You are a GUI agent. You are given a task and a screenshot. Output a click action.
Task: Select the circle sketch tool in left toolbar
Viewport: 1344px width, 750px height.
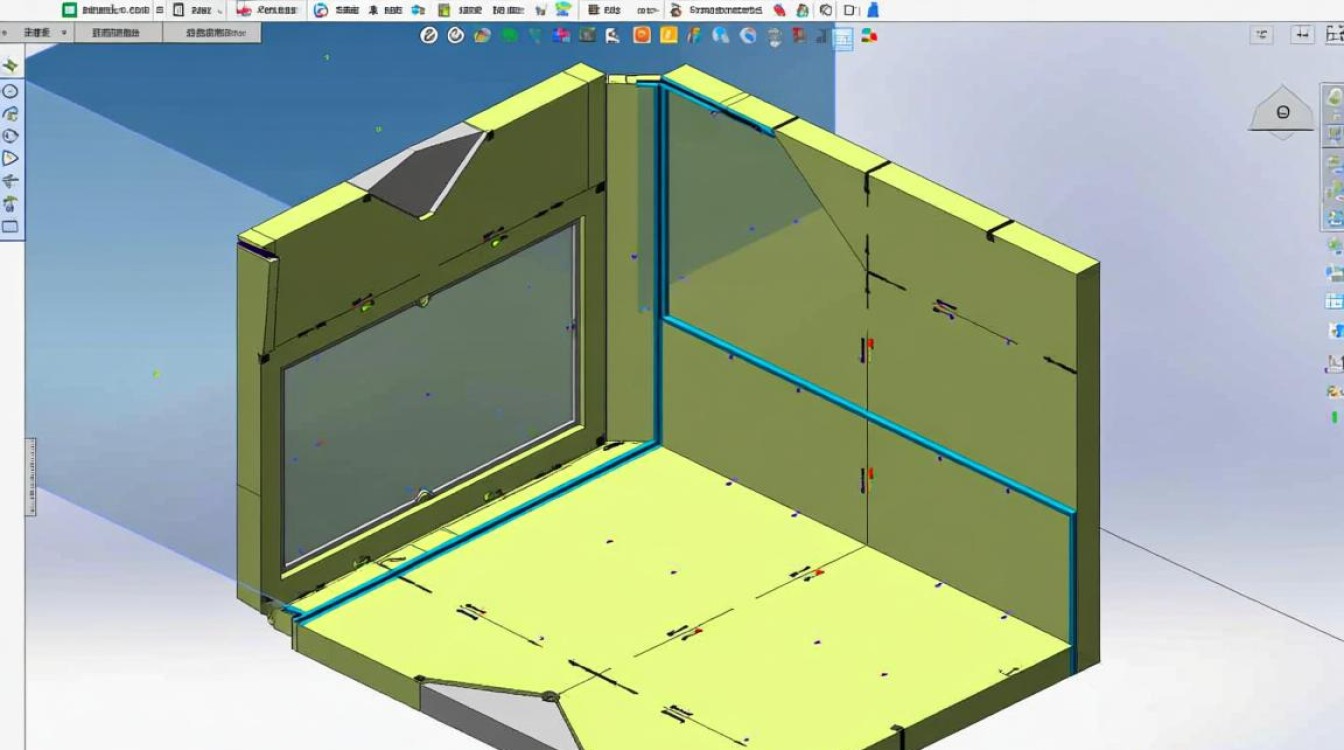tap(10, 91)
